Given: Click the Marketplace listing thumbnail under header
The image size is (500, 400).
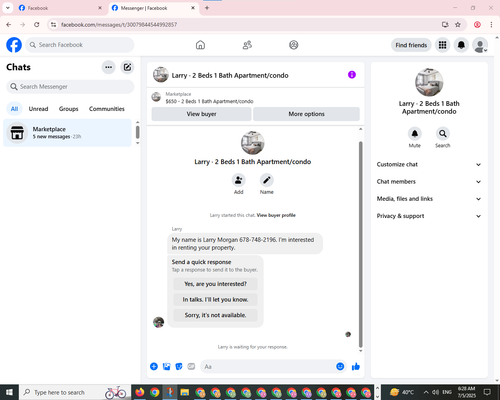Looking at the screenshot, I should [x=156, y=97].
